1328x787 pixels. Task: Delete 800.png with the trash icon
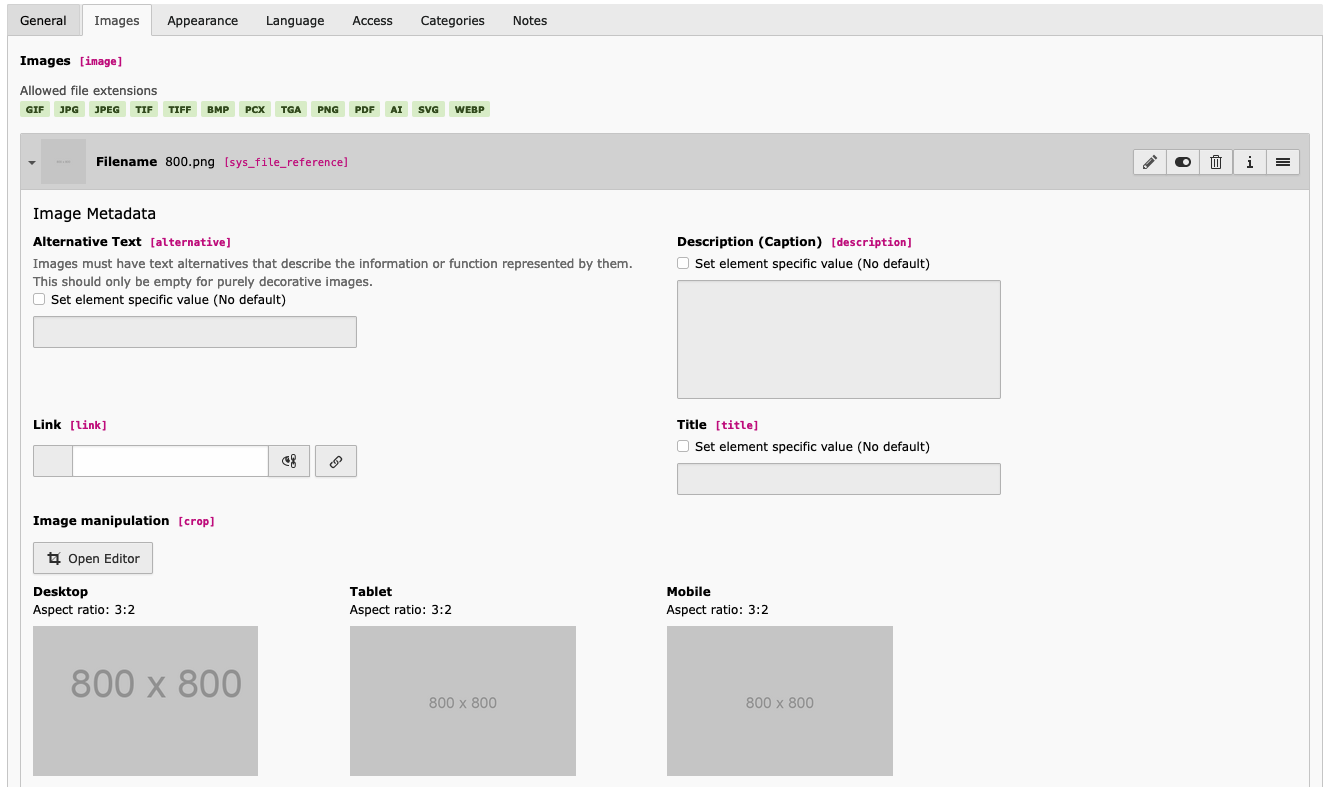1216,162
